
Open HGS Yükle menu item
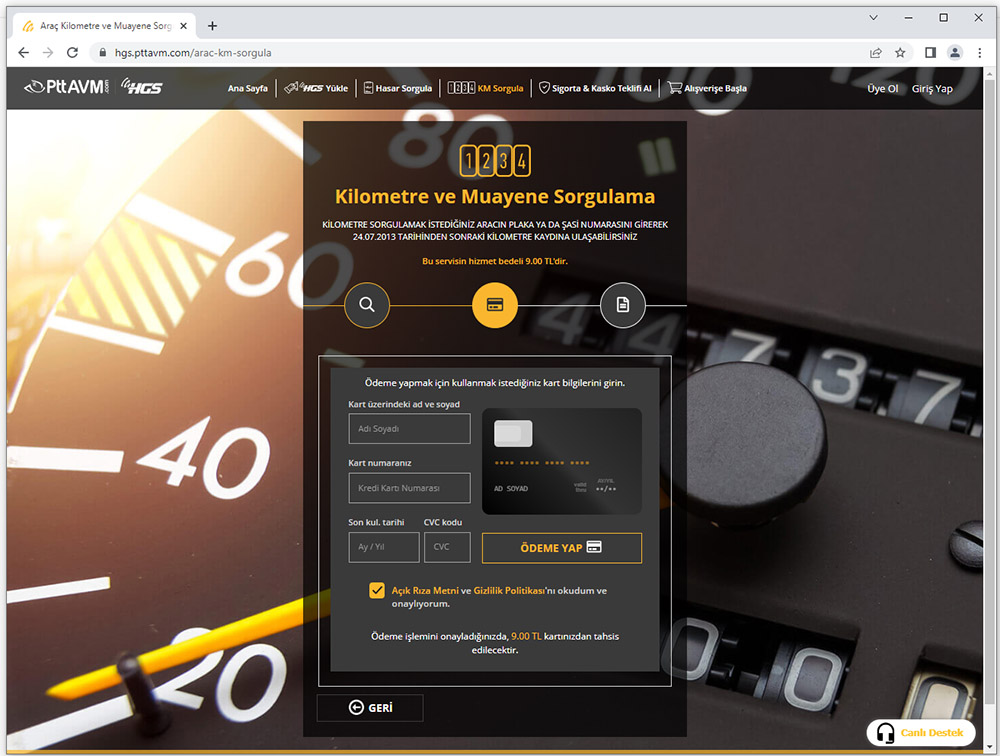[317, 88]
